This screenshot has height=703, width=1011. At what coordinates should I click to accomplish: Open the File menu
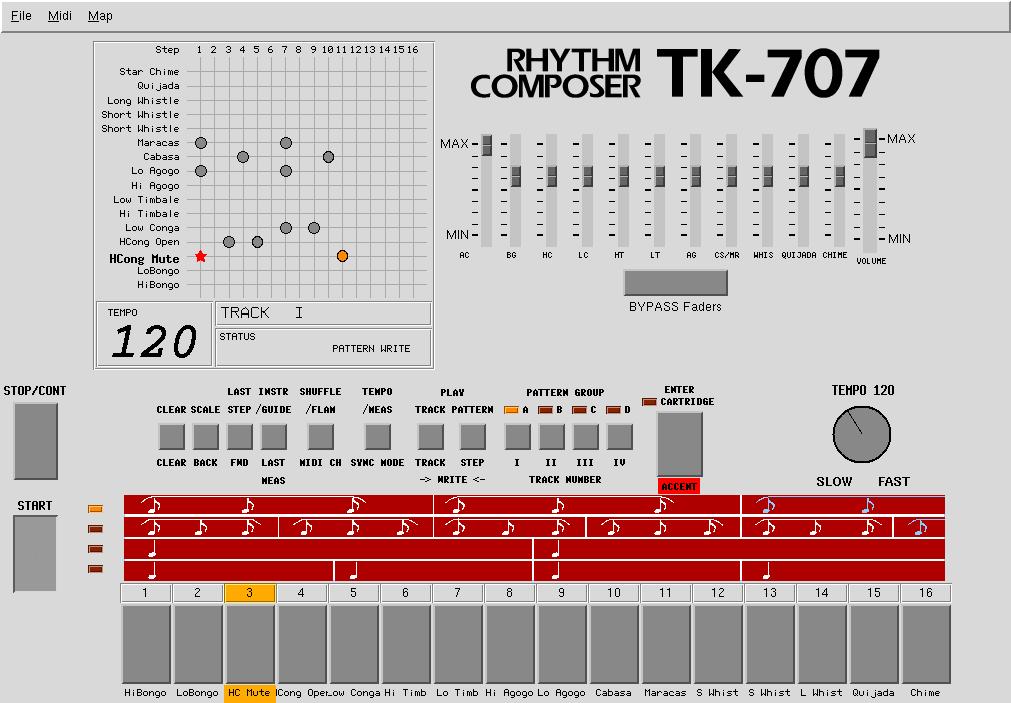(x=21, y=16)
